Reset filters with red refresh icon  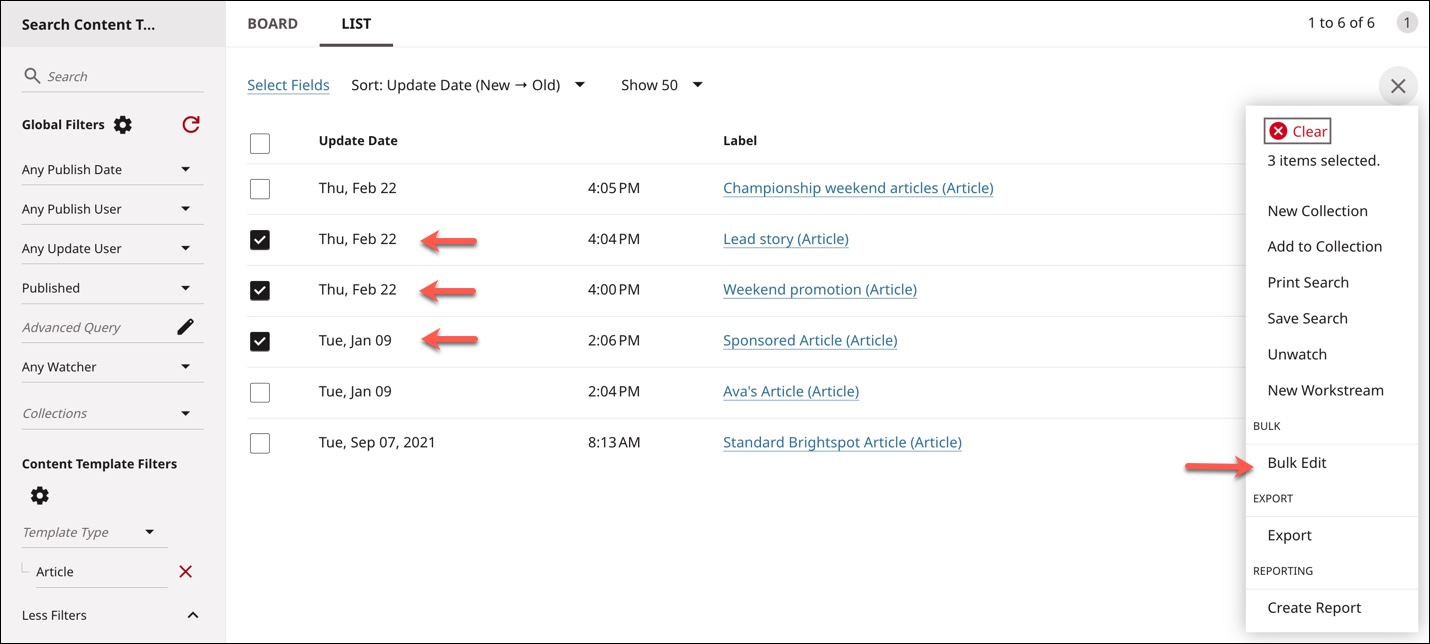click(x=191, y=124)
